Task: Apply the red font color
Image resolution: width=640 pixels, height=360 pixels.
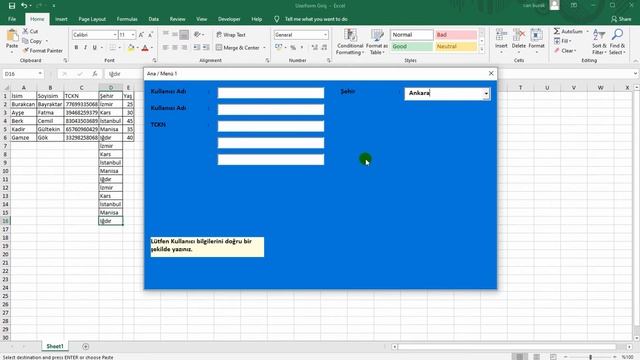Action: (145, 48)
